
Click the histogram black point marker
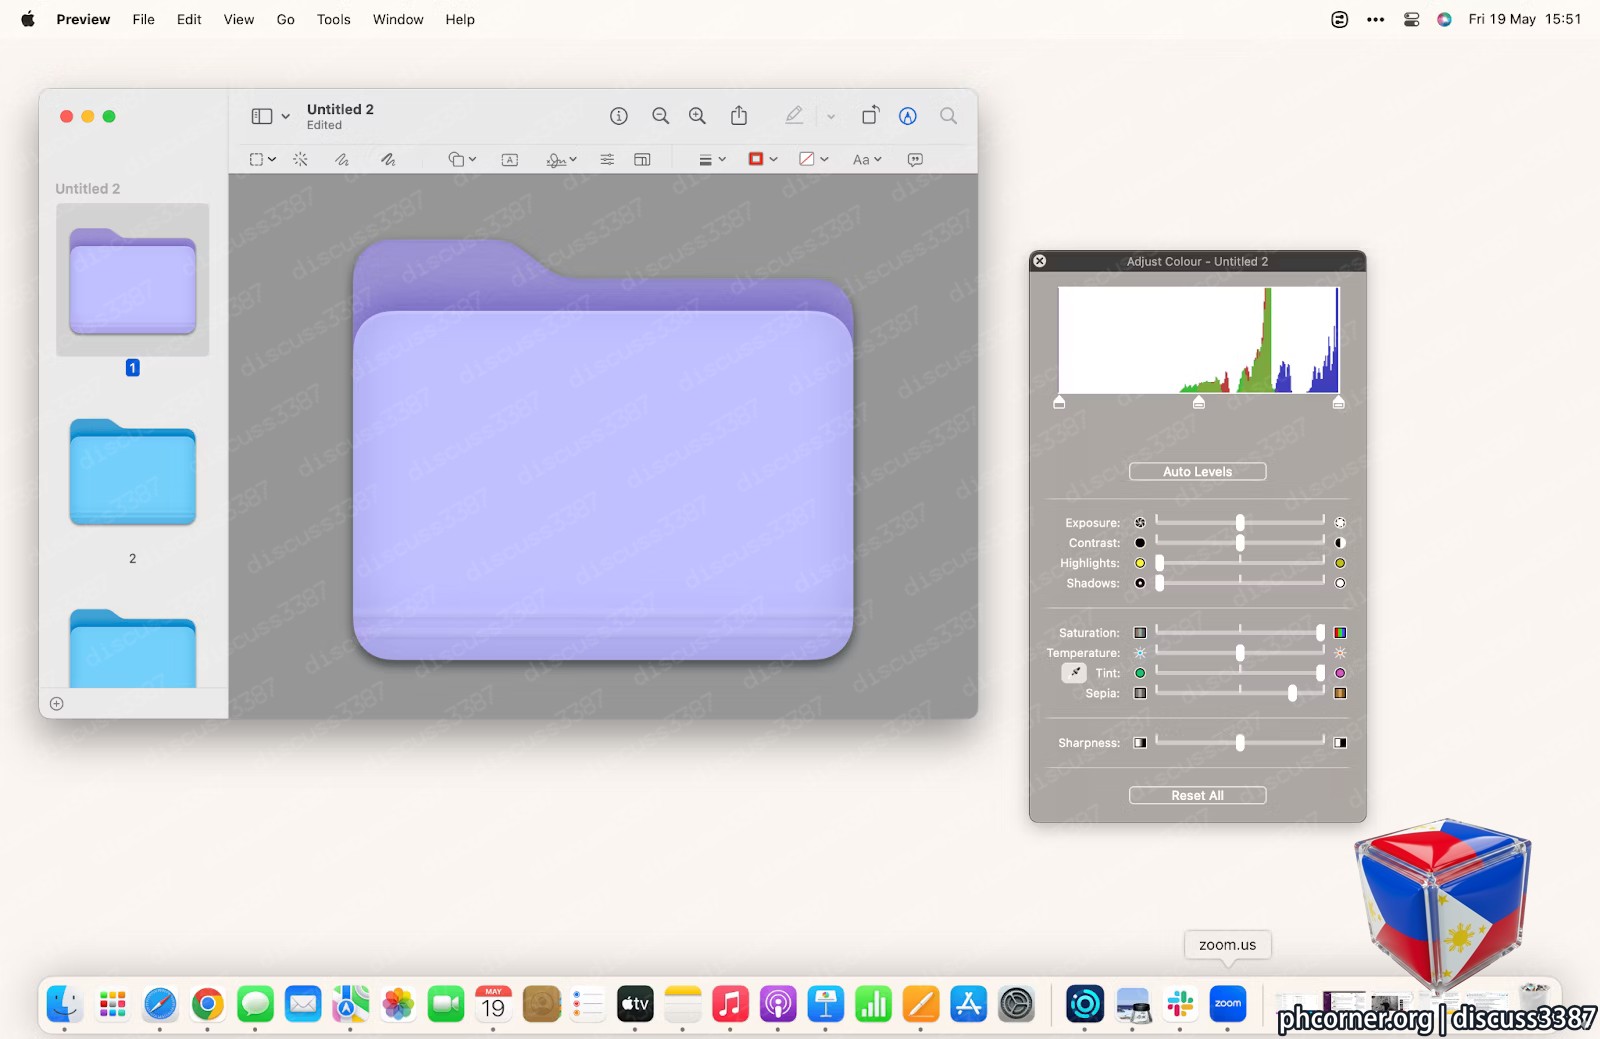pos(1059,402)
